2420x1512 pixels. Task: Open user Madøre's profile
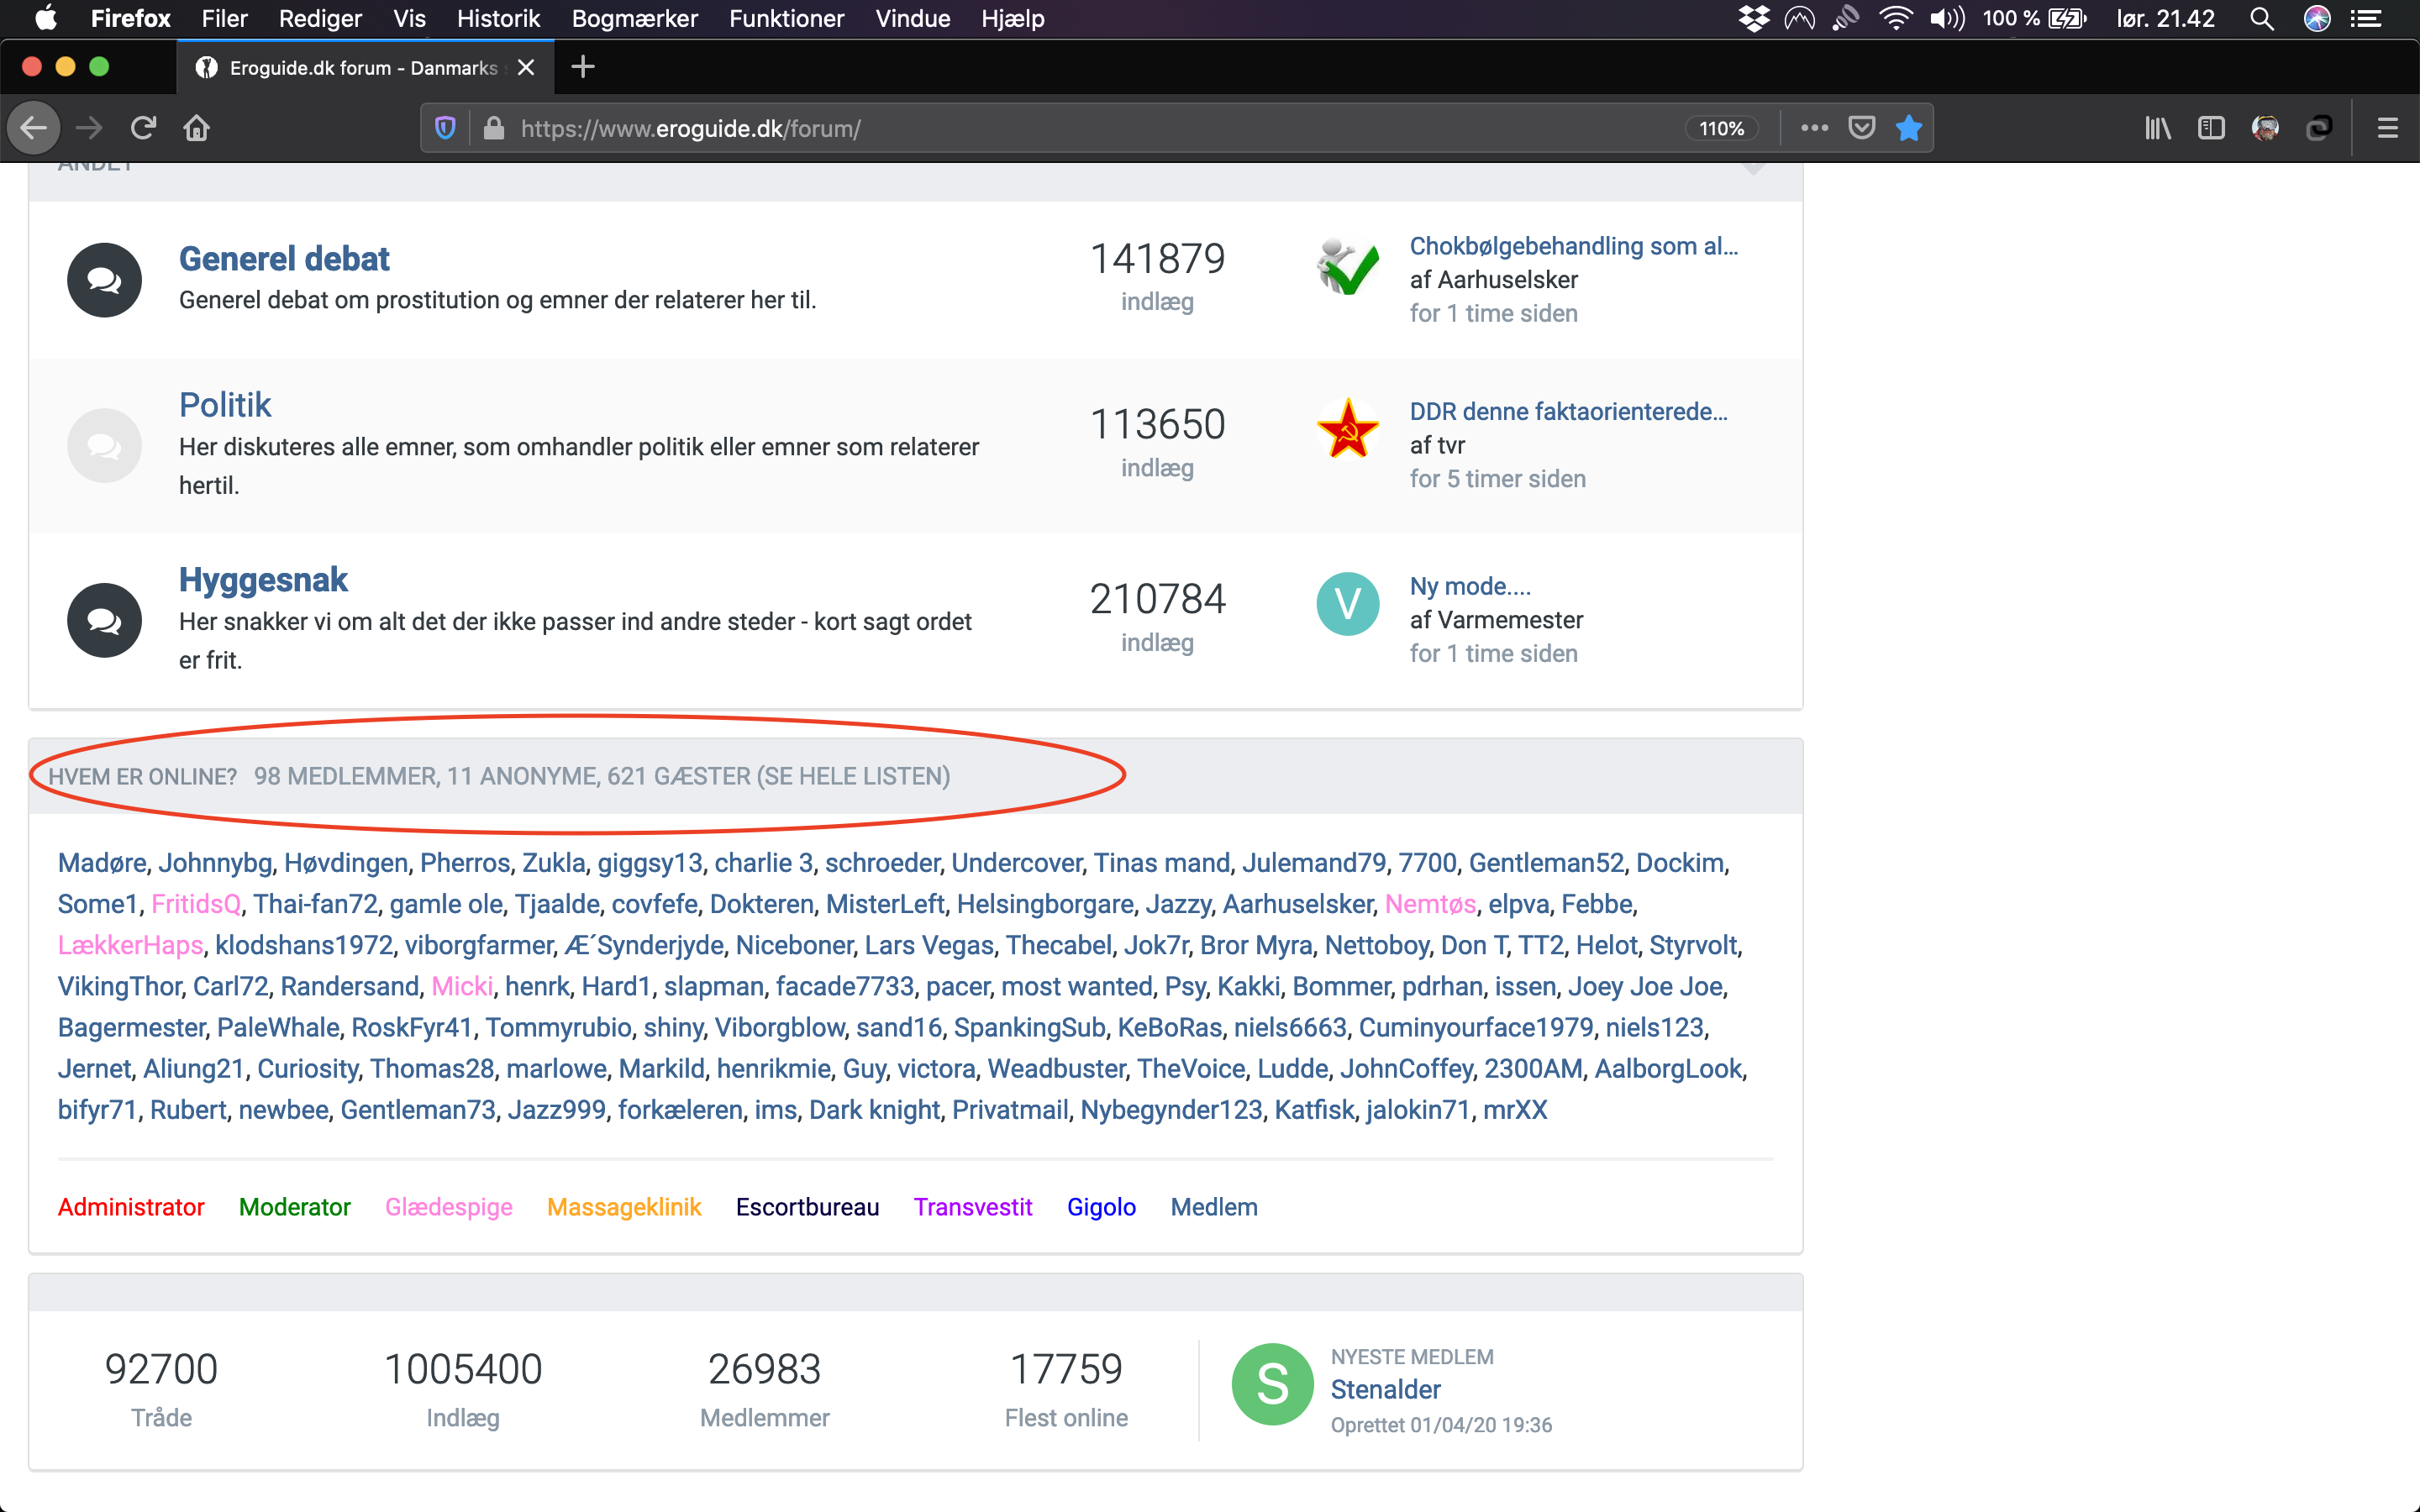click(x=102, y=862)
